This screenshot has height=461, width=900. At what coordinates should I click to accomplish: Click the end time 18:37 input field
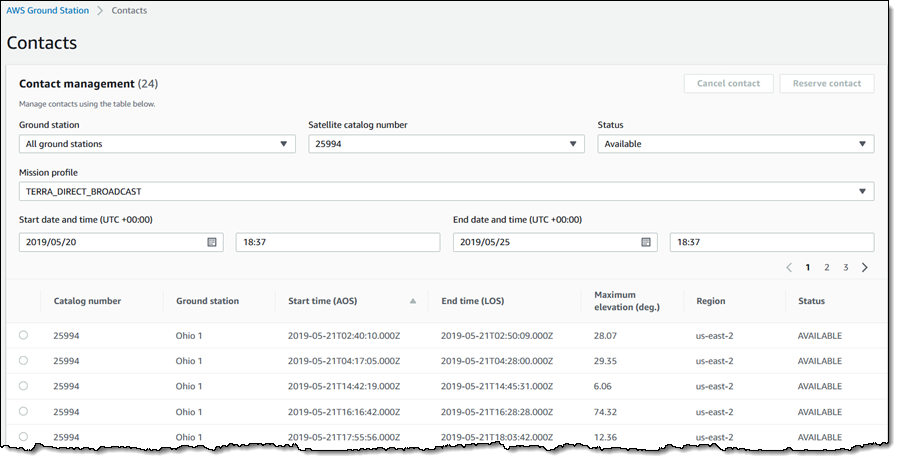coord(771,242)
